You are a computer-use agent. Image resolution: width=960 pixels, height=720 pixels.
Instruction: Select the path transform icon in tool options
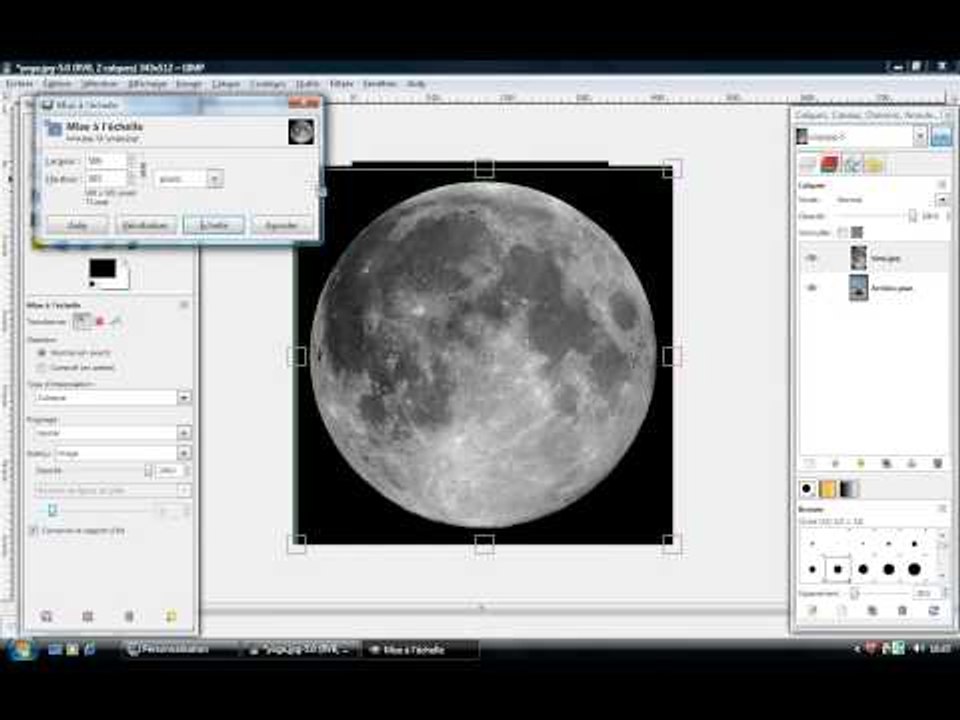[x=116, y=321]
